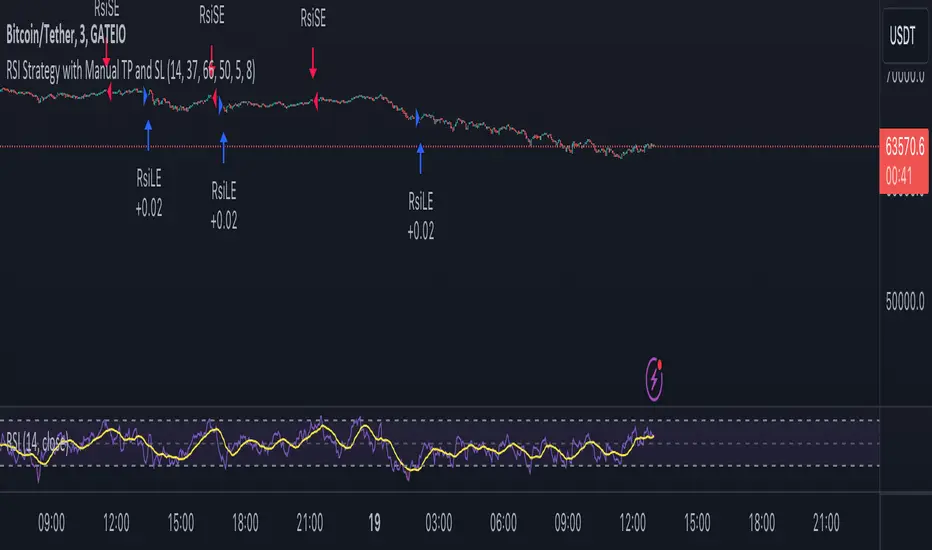Image resolution: width=932 pixels, height=550 pixels.
Task: Click the third RsiLE +0.02 entry label
Action: (421, 216)
